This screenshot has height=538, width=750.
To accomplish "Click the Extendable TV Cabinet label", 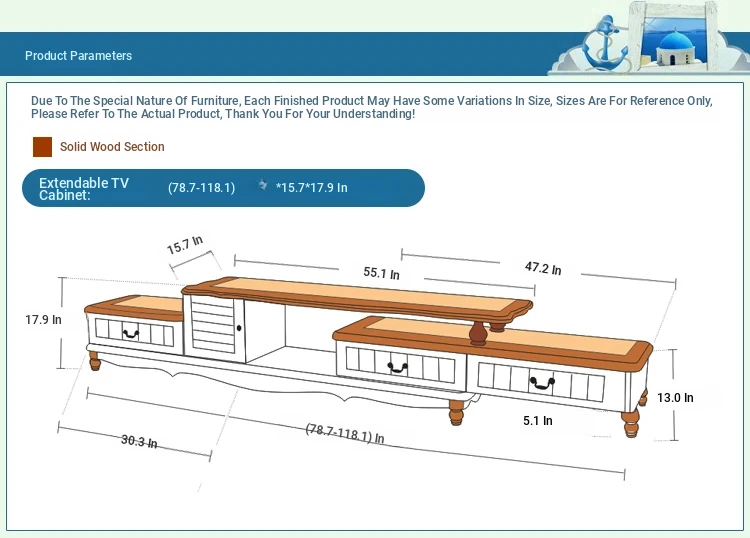I will (x=84, y=188).
